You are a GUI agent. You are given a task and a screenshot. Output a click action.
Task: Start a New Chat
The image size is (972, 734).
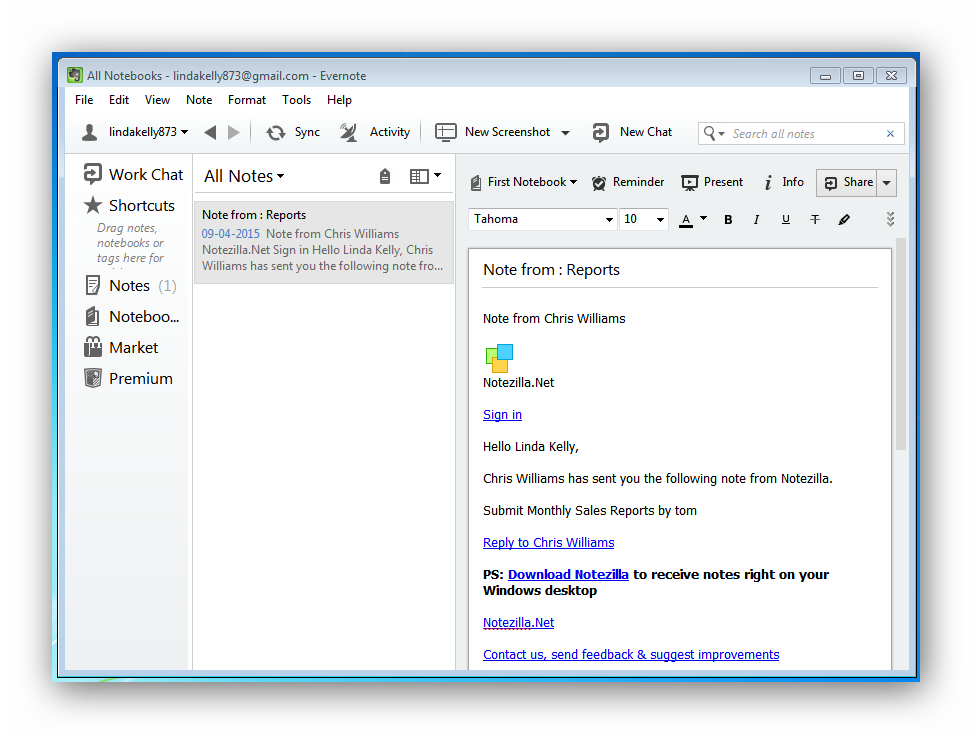(x=632, y=132)
